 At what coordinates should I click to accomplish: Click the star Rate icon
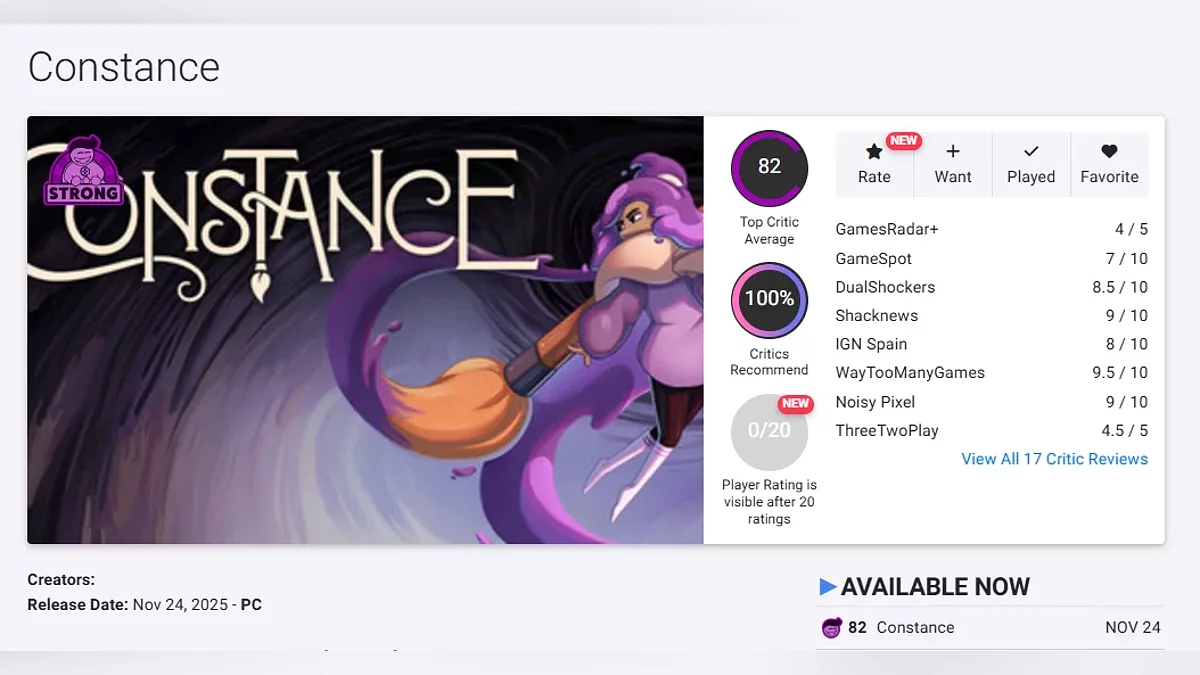click(x=874, y=152)
